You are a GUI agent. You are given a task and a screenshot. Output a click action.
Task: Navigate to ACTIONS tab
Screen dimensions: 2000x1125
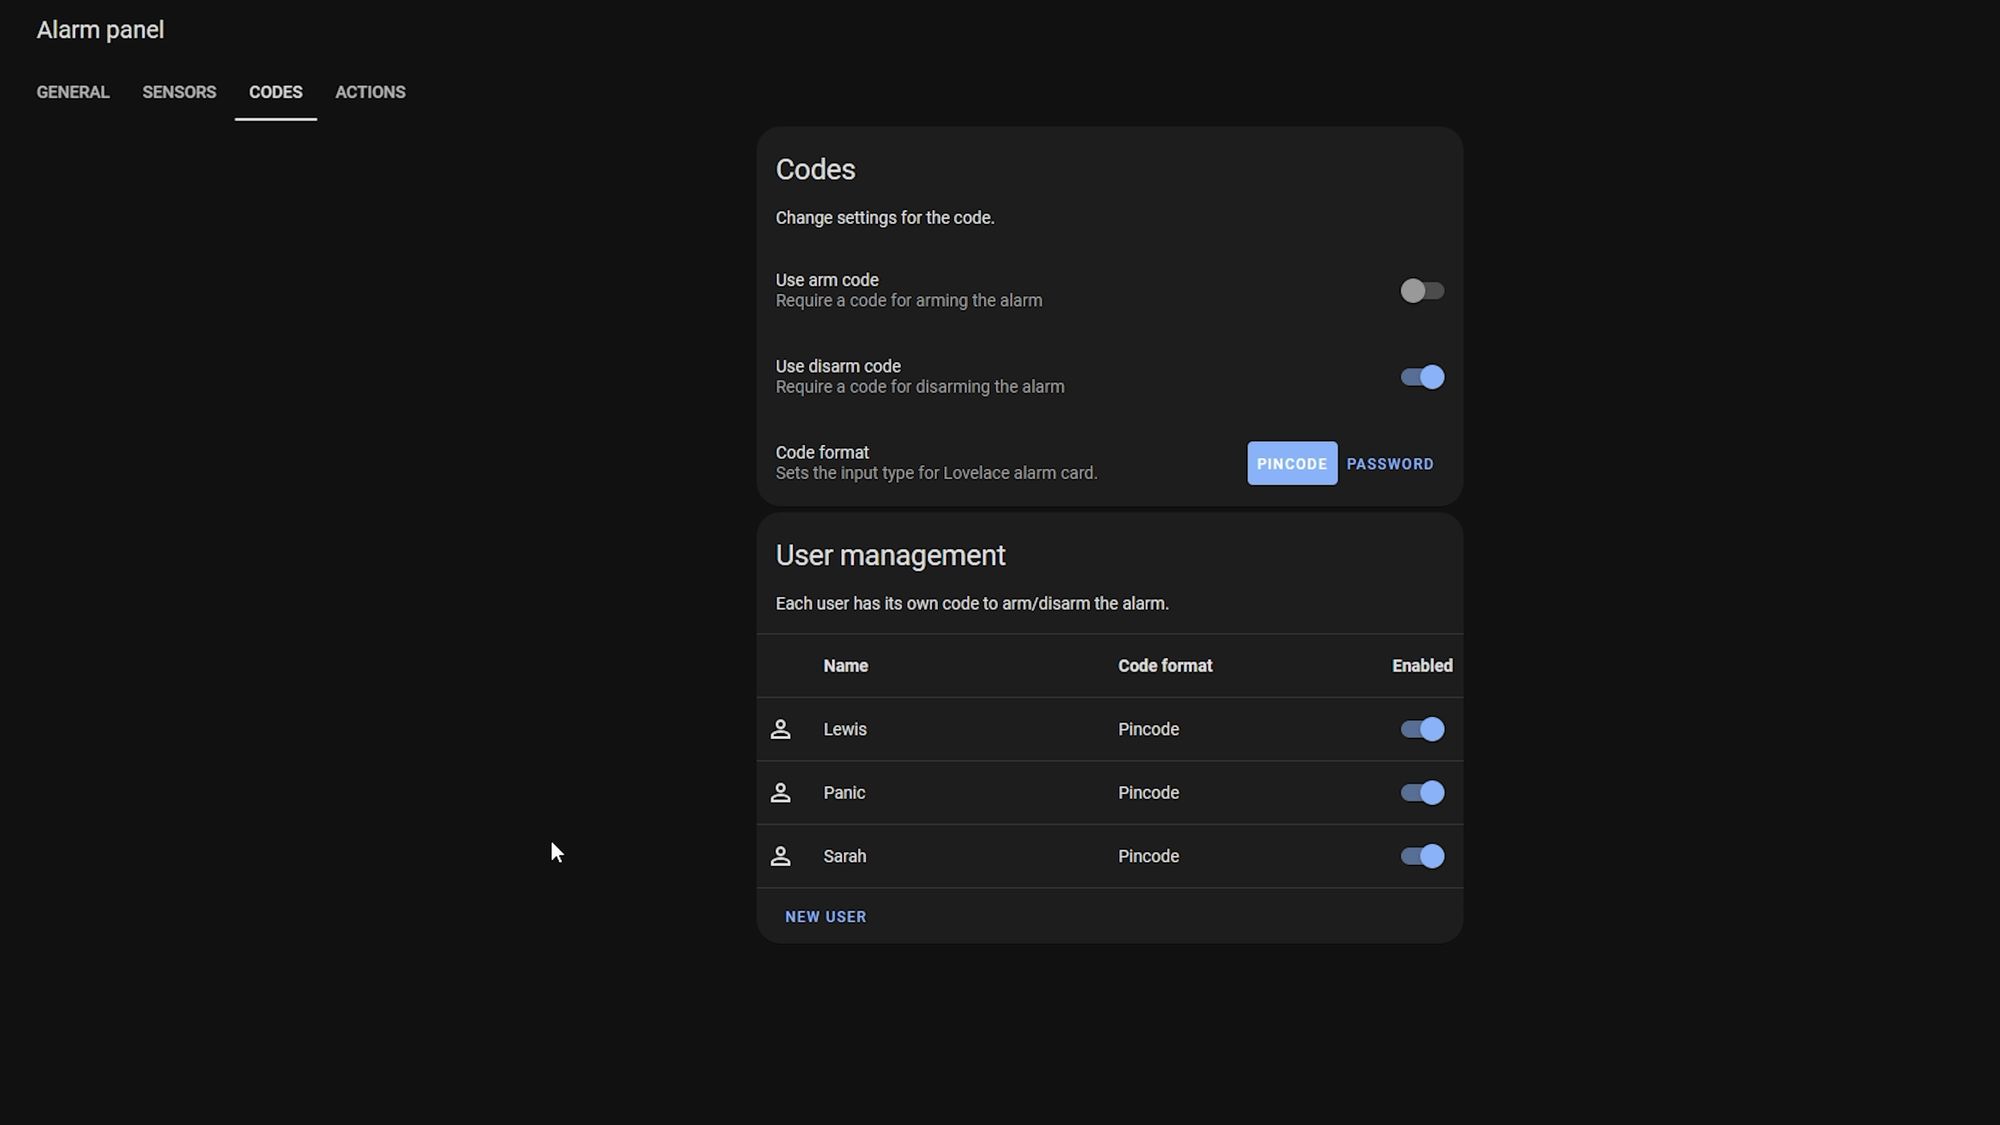point(371,93)
